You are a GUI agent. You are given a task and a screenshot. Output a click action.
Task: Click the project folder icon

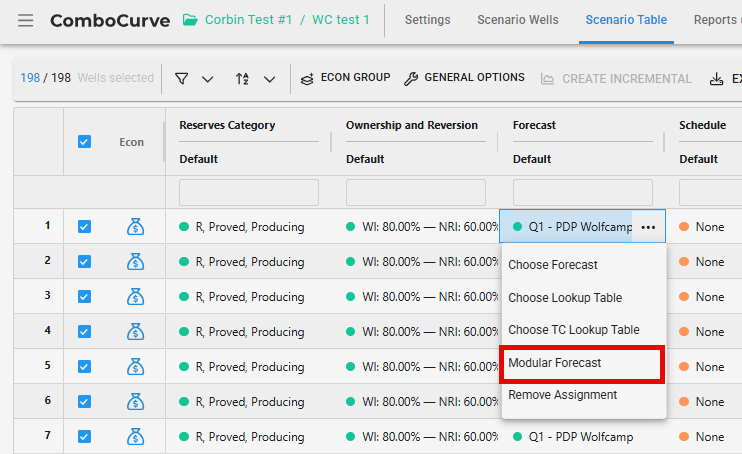pyautogui.click(x=190, y=20)
